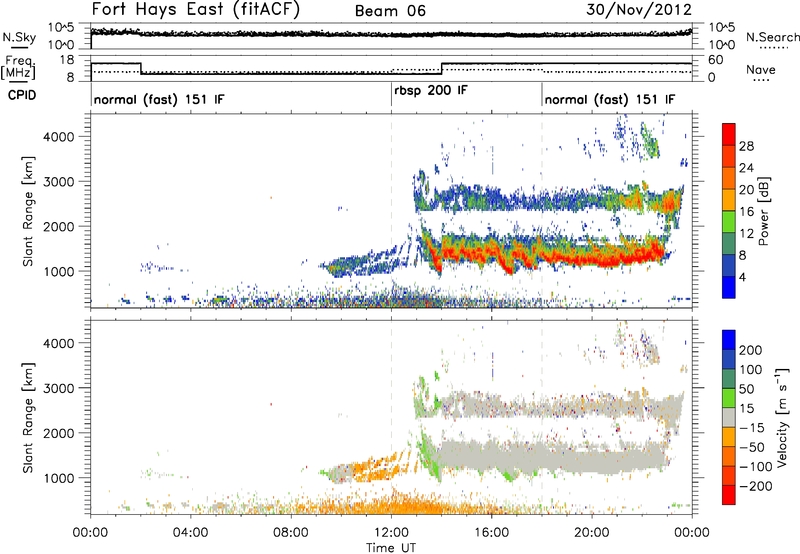Click 'Slant Range [km]' label of power panel

click(x=28, y=212)
